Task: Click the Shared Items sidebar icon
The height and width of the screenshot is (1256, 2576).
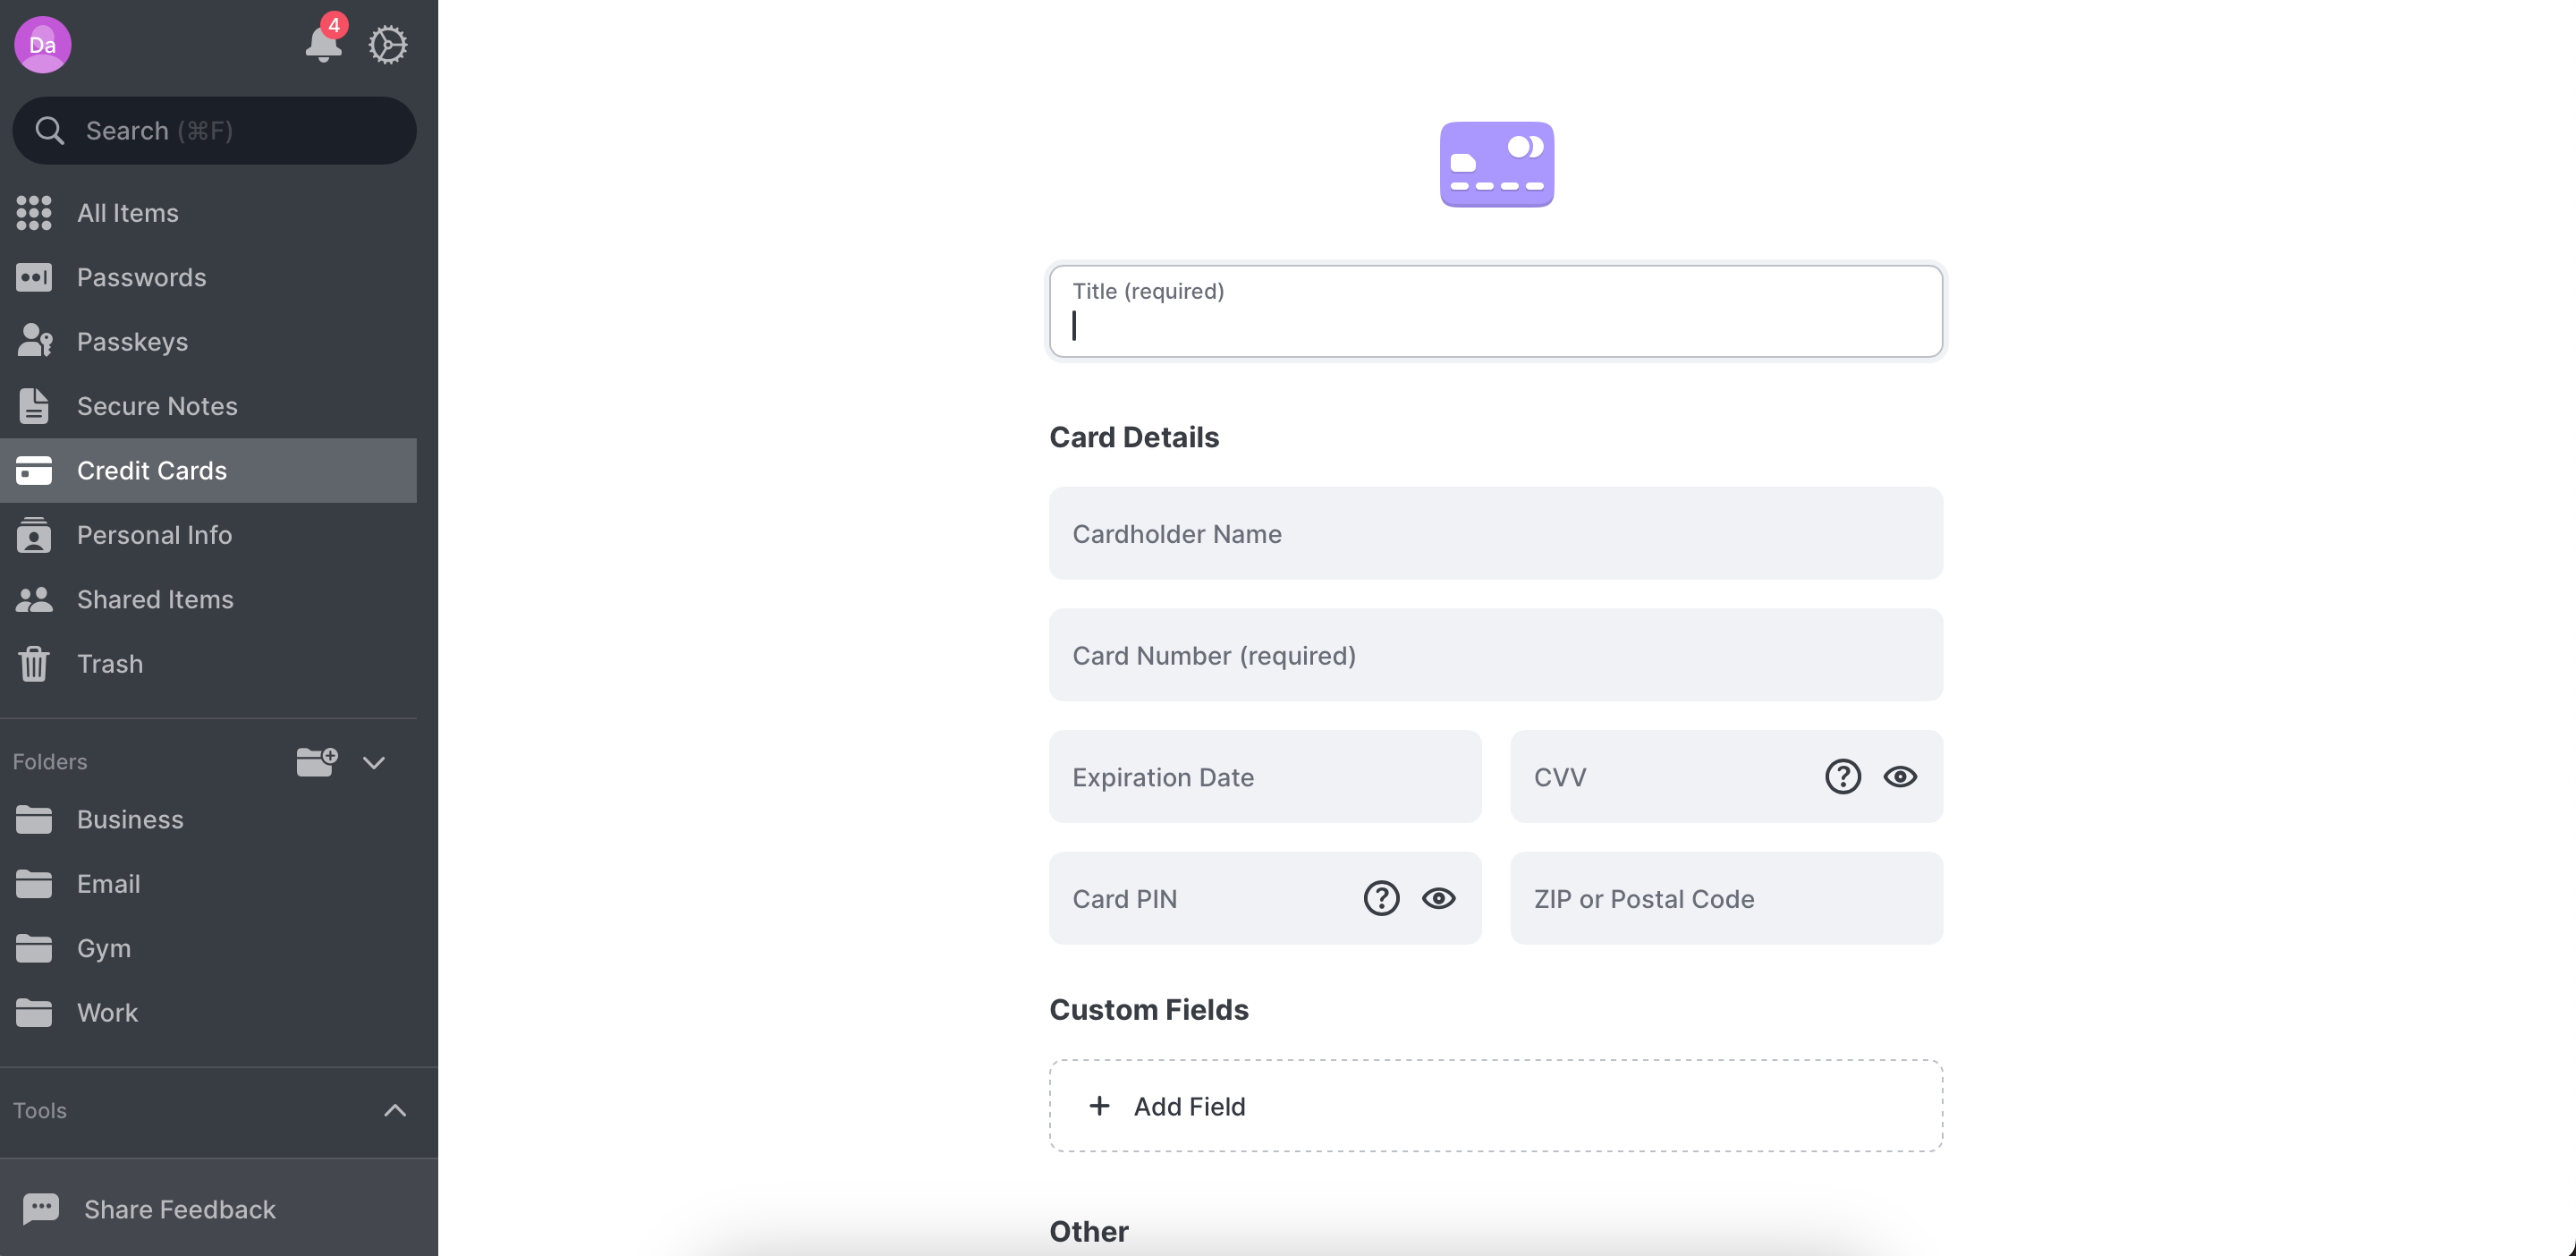Action: coord(35,598)
